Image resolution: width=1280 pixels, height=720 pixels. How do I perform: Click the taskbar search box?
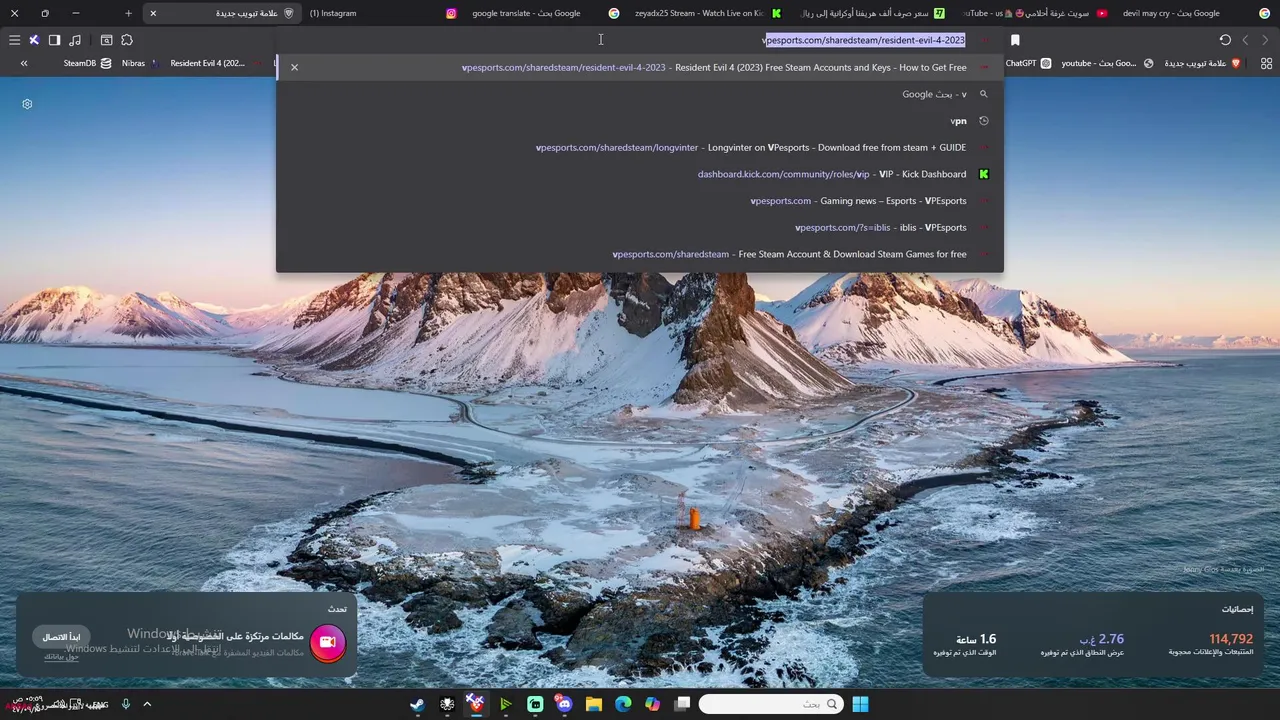[x=770, y=704]
